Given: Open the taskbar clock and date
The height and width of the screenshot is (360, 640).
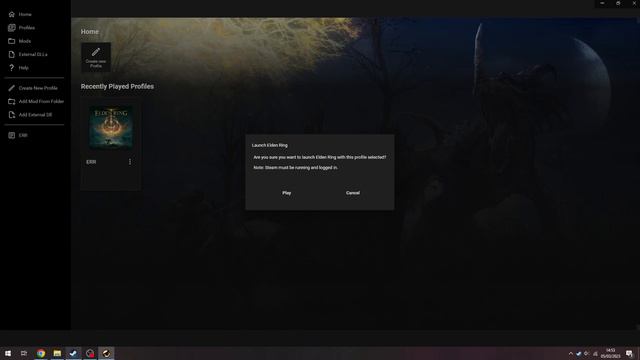Looking at the screenshot, I should 611,353.
